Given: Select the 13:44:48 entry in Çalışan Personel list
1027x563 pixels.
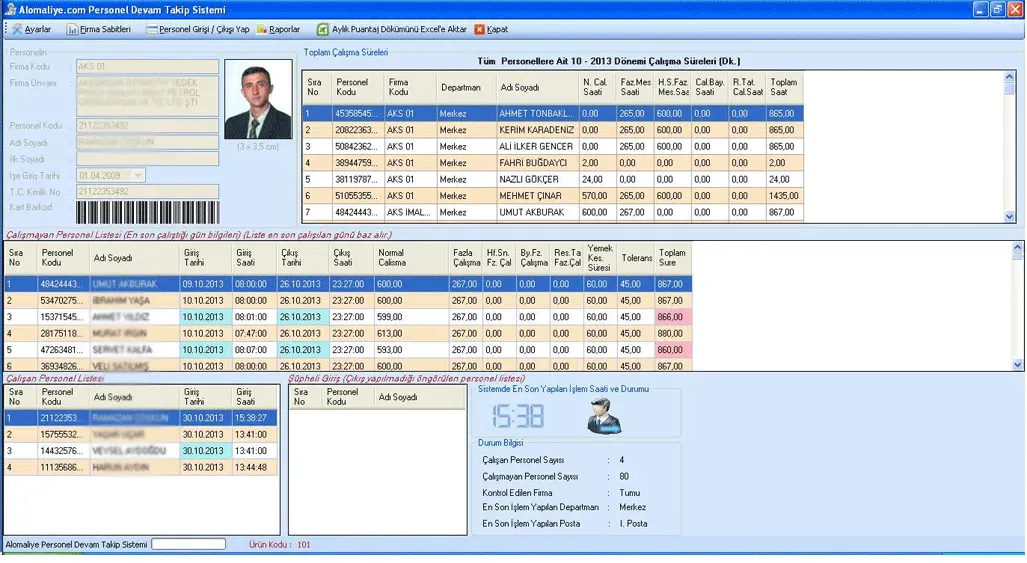Looking at the screenshot, I should [x=255, y=467].
